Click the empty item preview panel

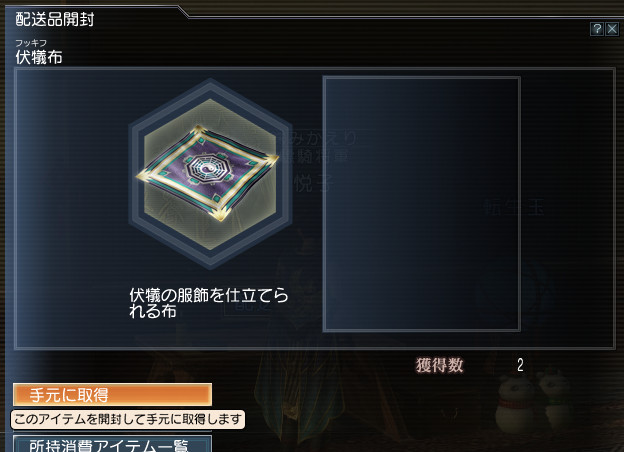(x=421, y=204)
